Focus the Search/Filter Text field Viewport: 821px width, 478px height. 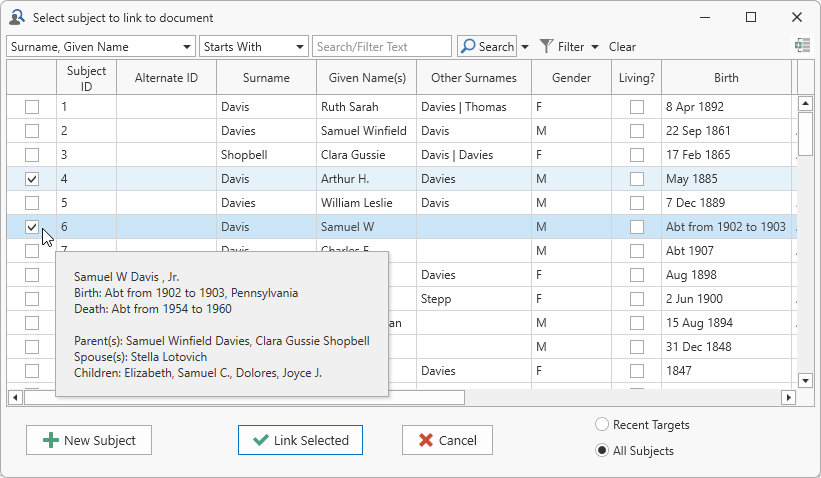click(382, 47)
